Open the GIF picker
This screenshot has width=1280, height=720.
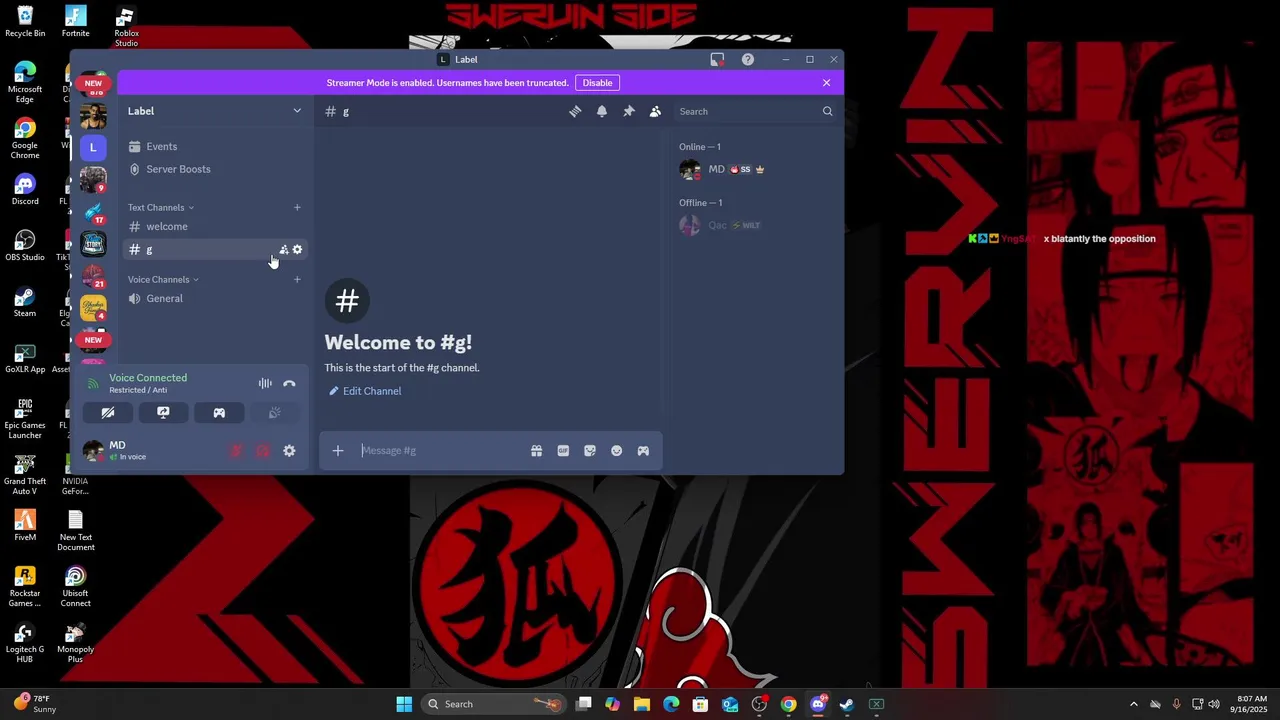(x=563, y=451)
